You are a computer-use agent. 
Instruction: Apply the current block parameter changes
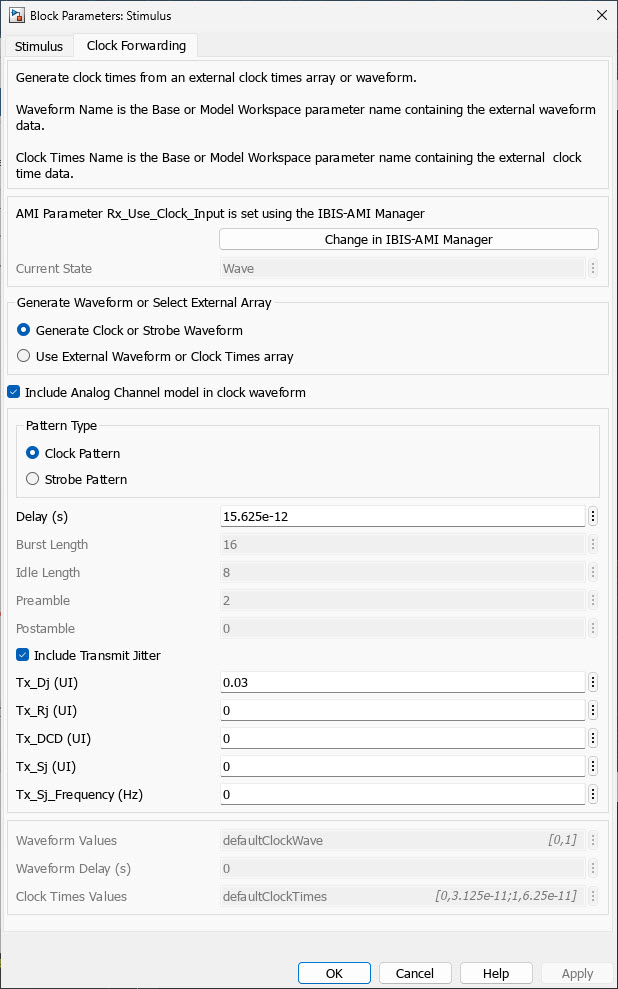coord(577,972)
